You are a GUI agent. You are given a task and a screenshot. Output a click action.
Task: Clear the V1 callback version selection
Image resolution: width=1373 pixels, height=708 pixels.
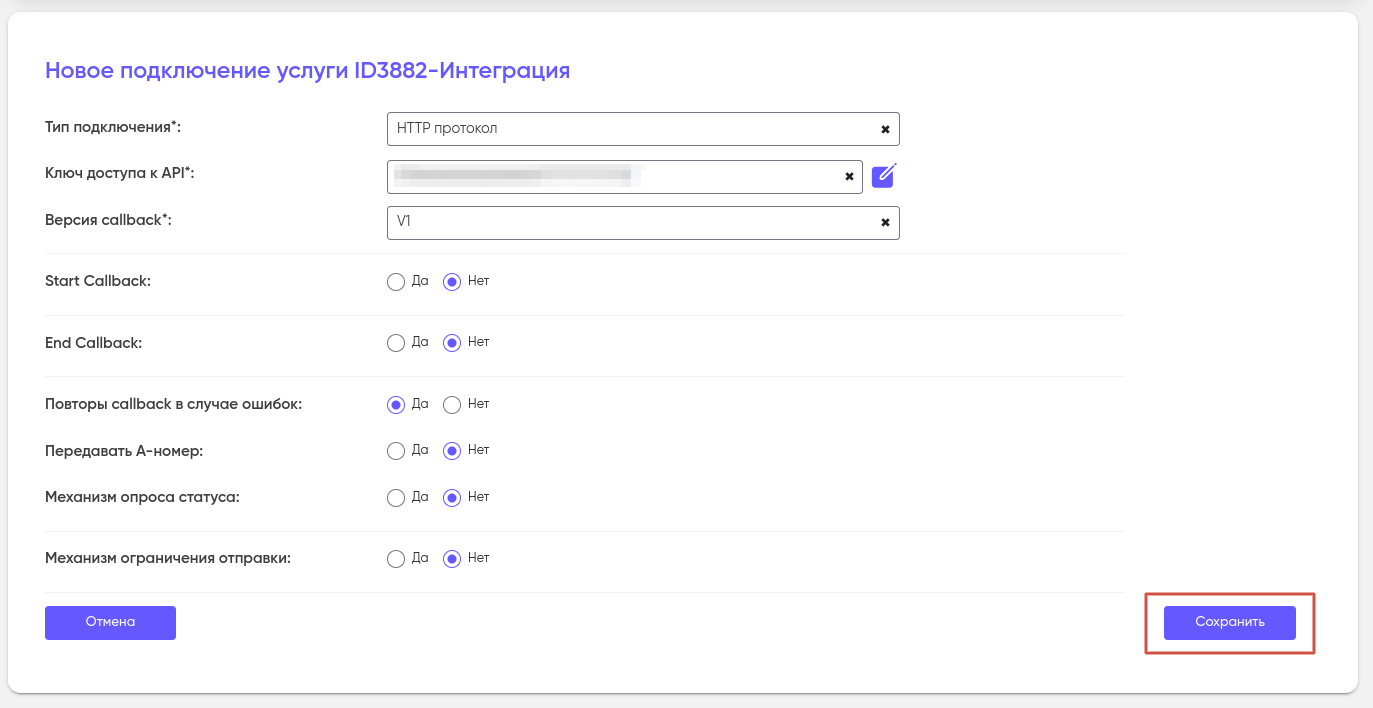(885, 223)
